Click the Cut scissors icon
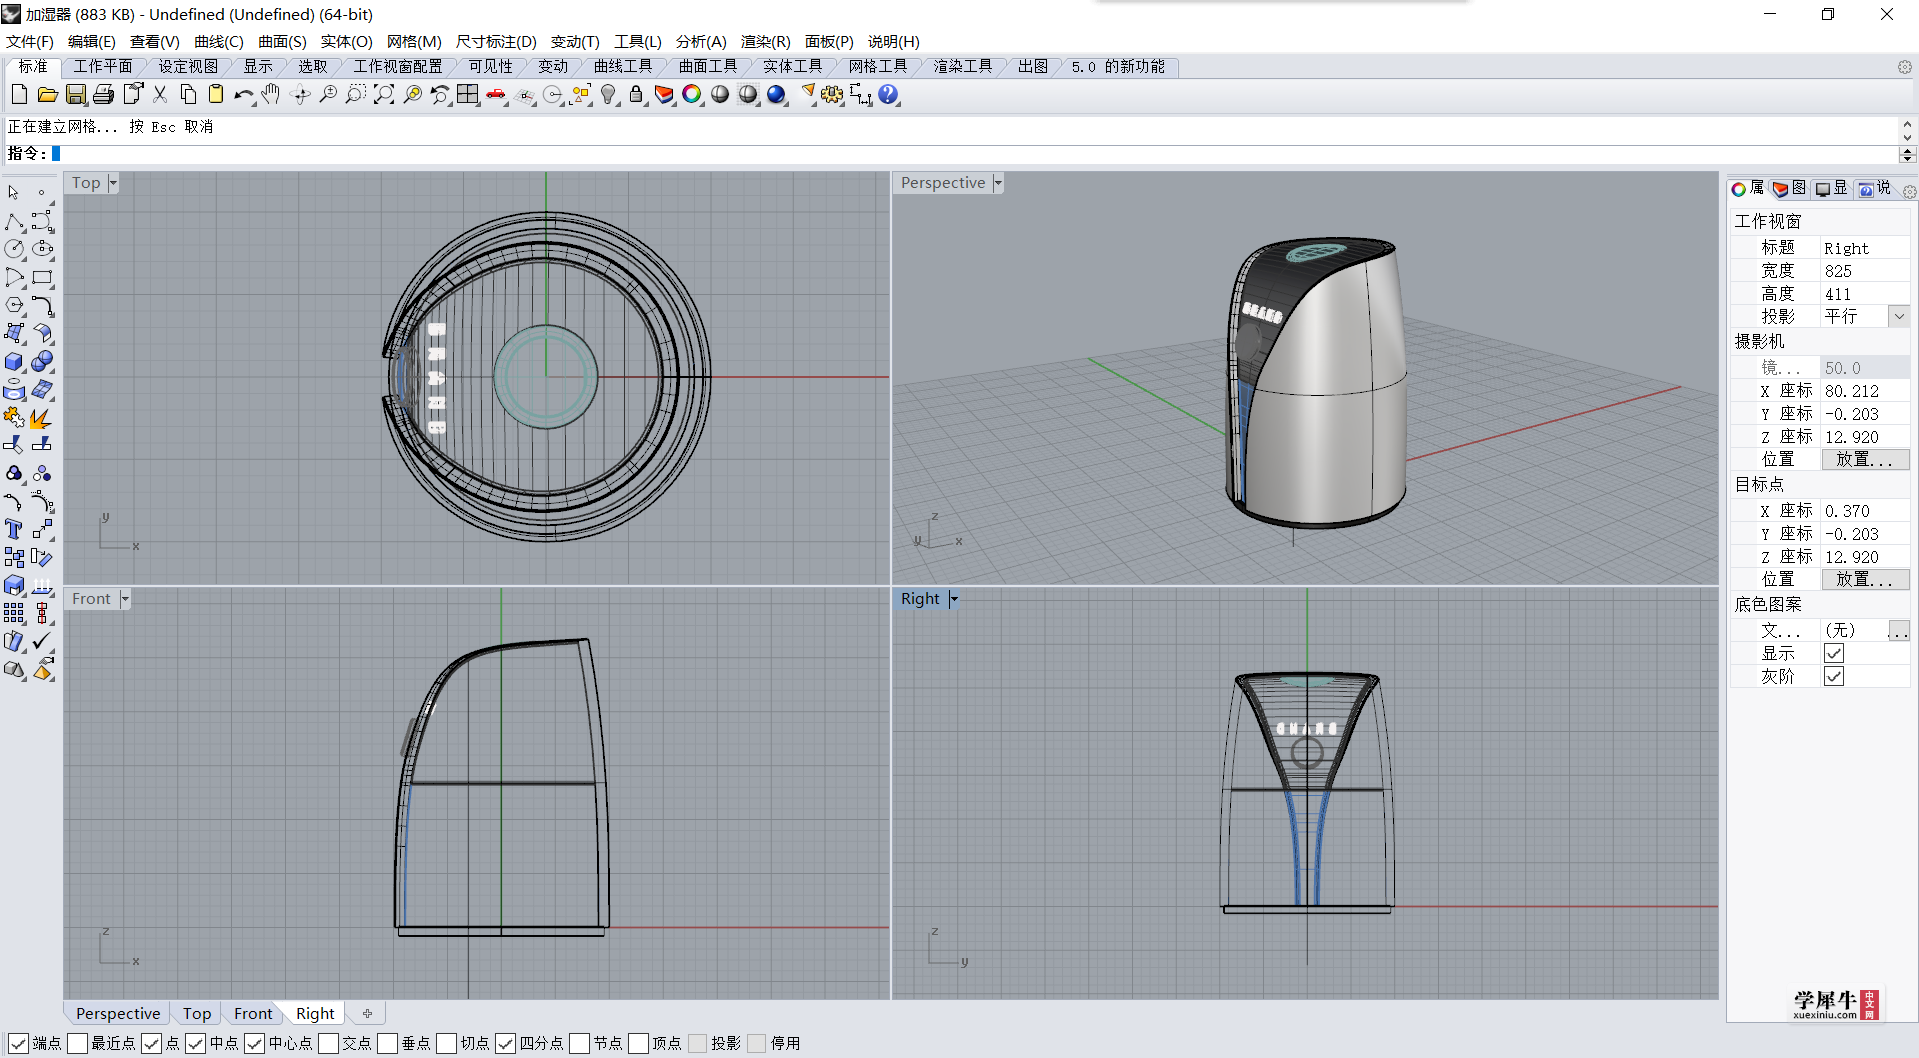Image resolution: width=1919 pixels, height=1058 pixels. pyautogui.click(x=160, y=95)
